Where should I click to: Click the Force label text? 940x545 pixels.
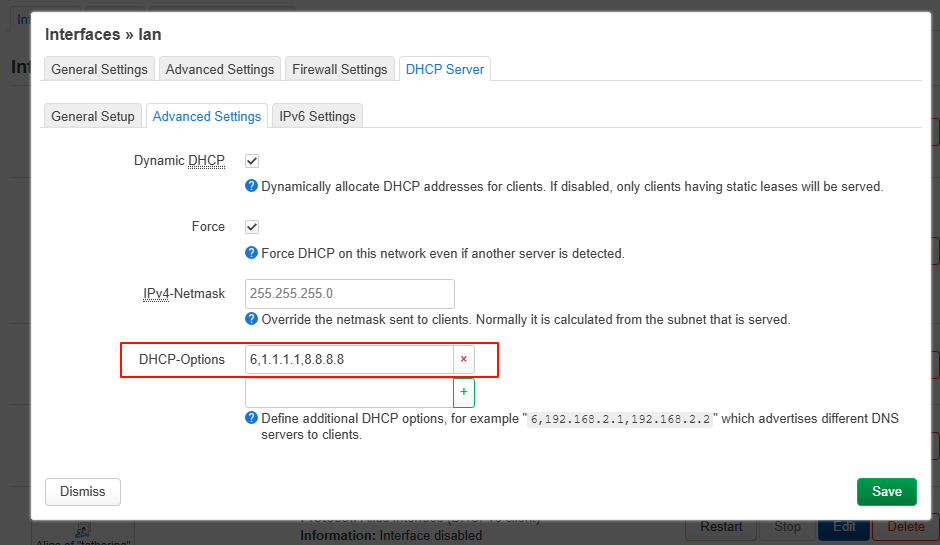tap(208, 227)
